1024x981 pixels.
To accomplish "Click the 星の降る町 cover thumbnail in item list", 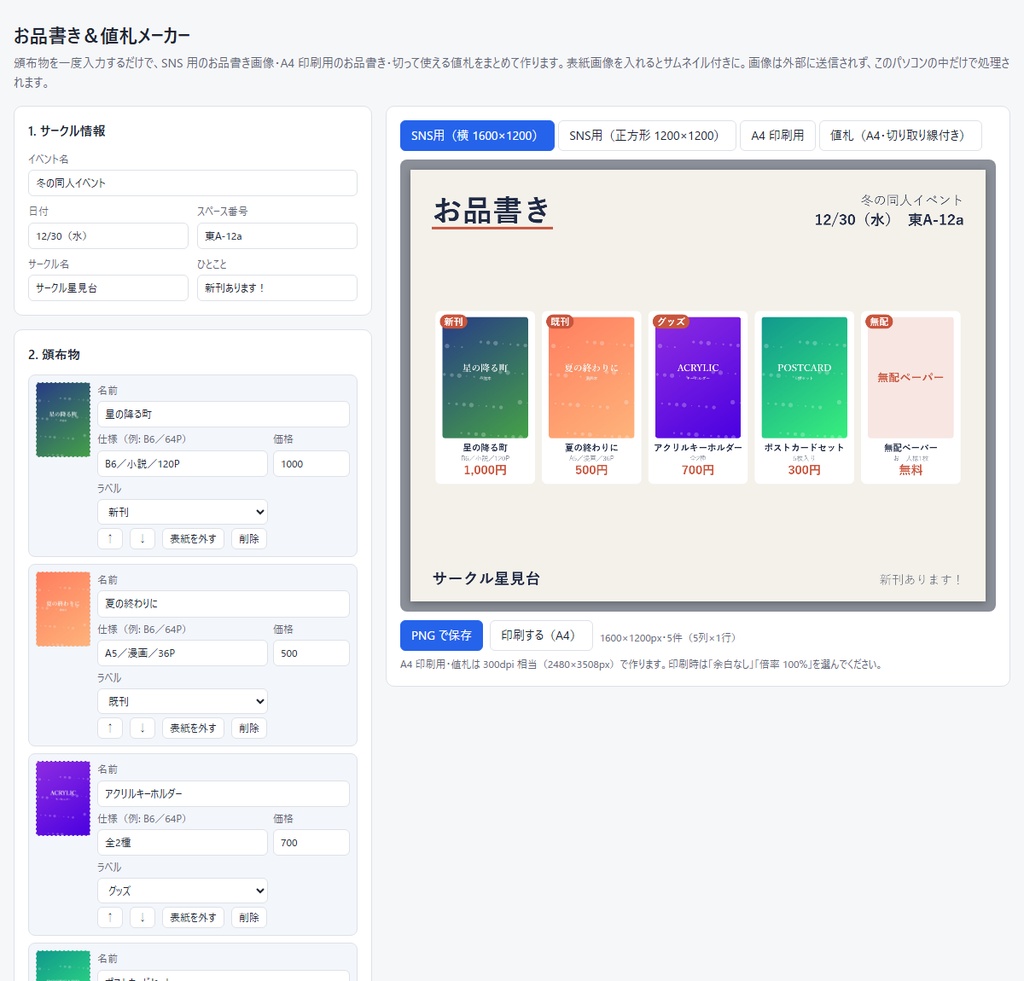I will pyautogui.click(x=63, y=419).
